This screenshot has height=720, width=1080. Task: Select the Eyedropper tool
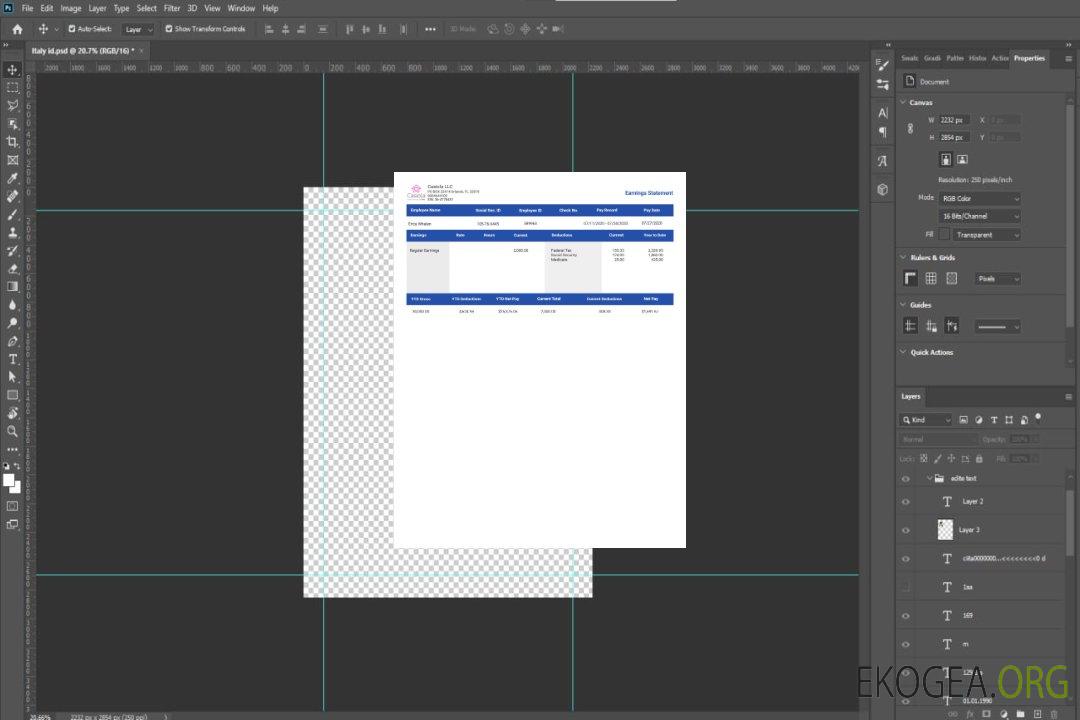[x=12, y=178]
